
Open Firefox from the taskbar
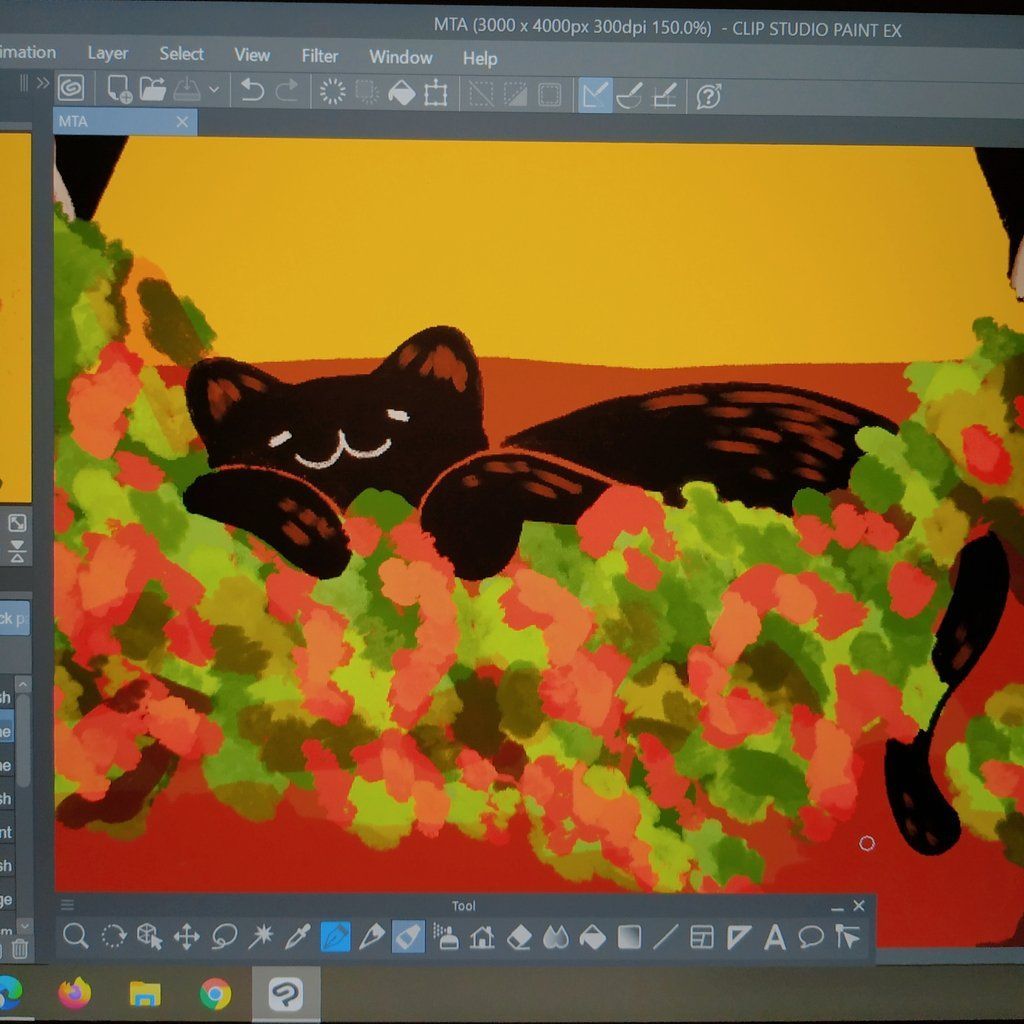tap(74, 993)
